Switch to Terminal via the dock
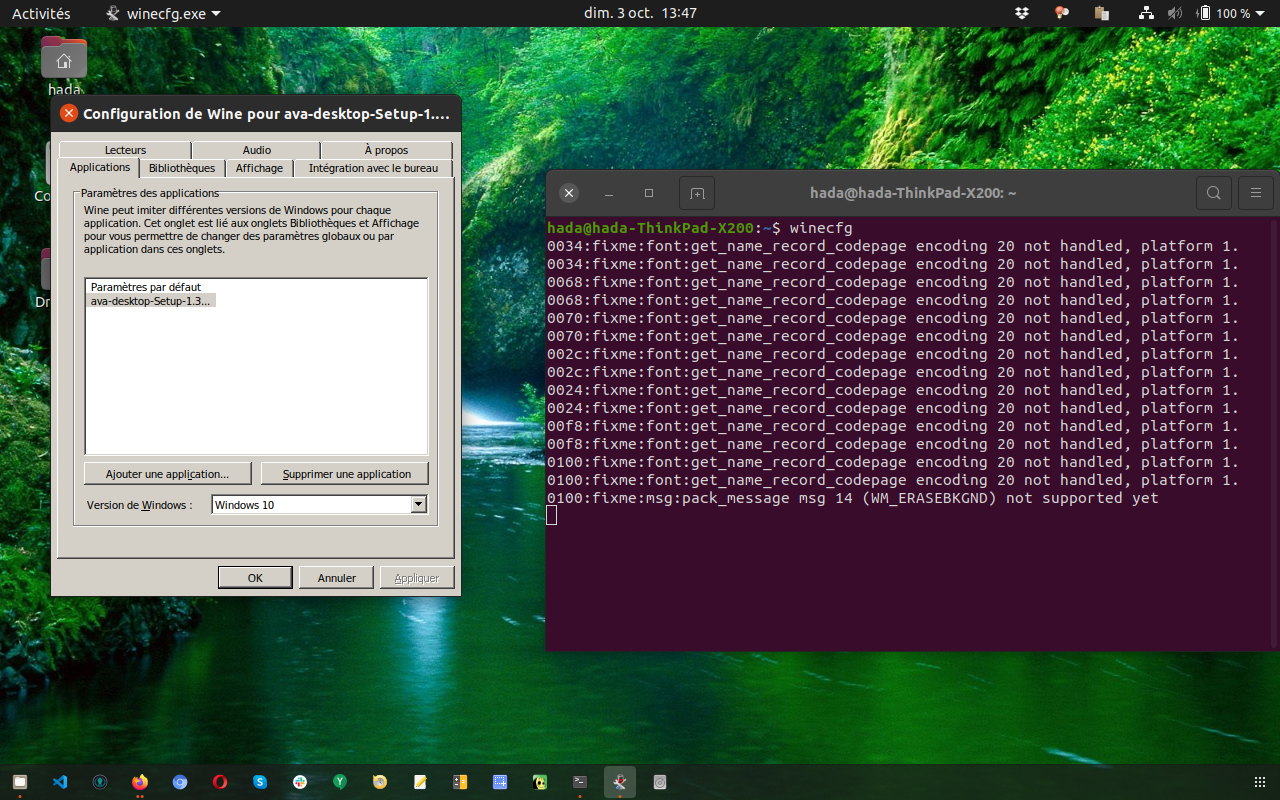The width and height of the screenshot is (1280, 800). [580, 782]
